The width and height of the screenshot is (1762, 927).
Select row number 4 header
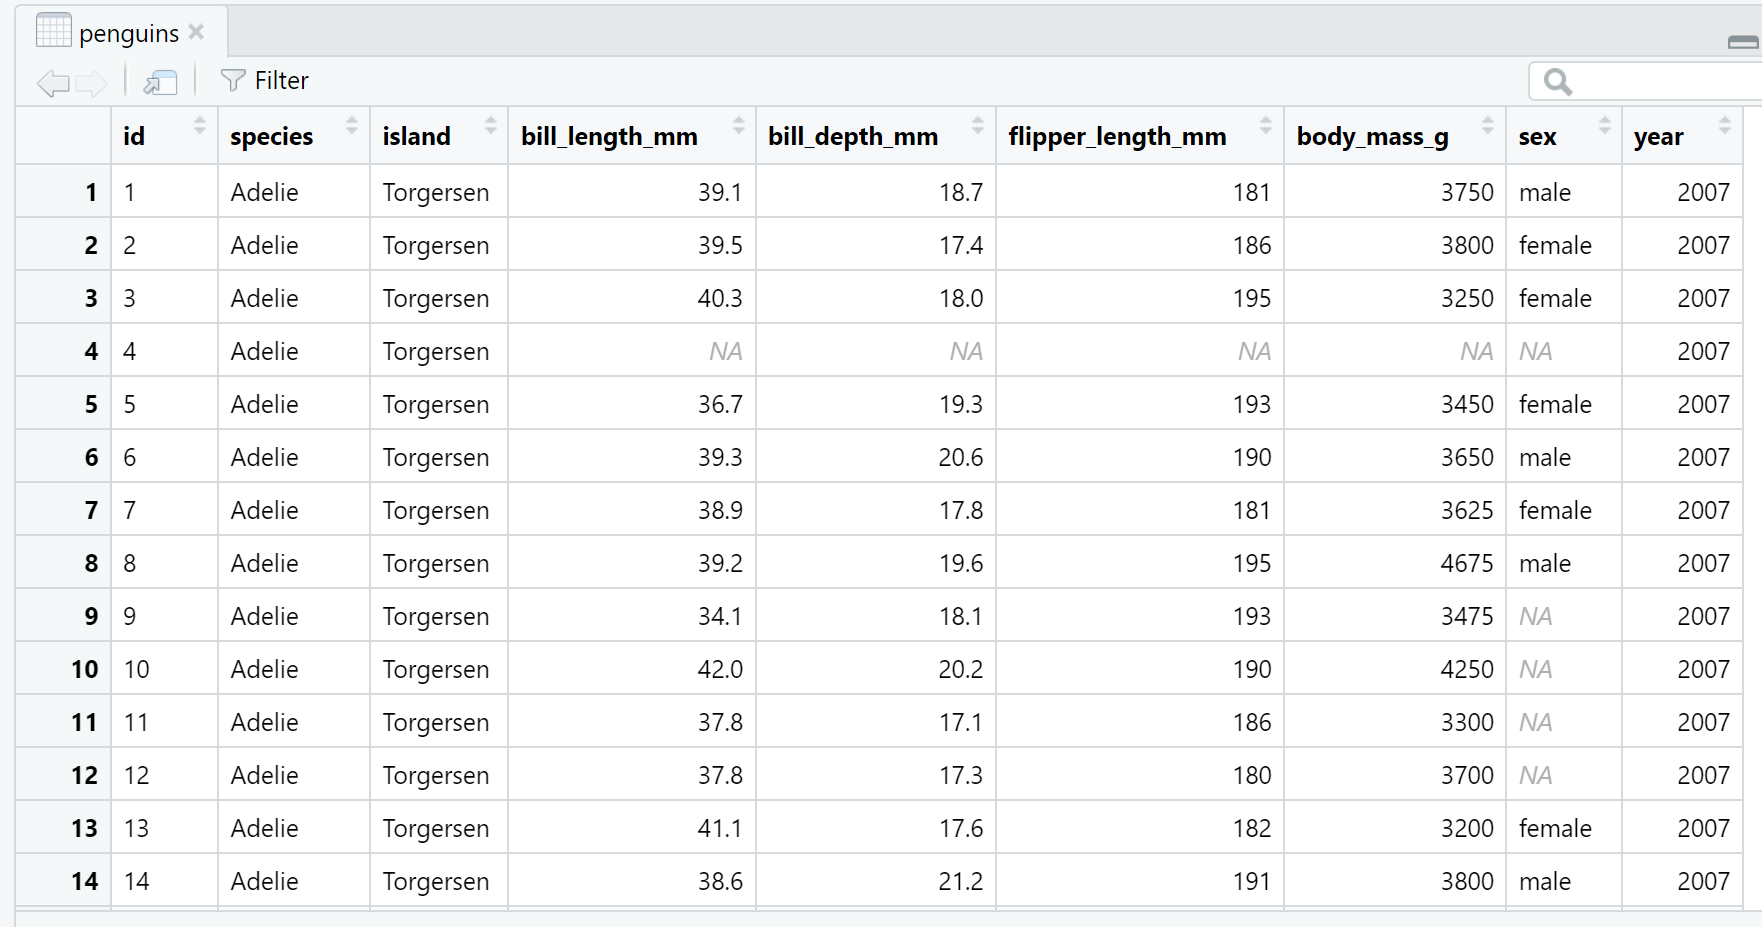point(90,351)
